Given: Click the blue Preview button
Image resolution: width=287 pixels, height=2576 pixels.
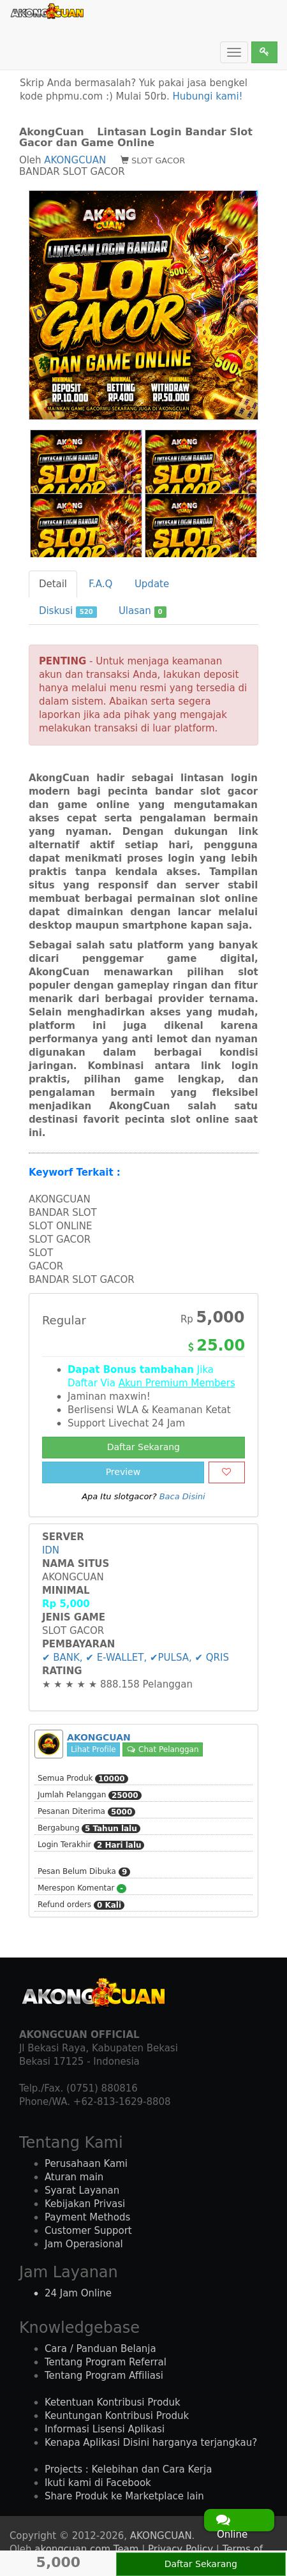Looking at the screenshot, I should 123,1472.
